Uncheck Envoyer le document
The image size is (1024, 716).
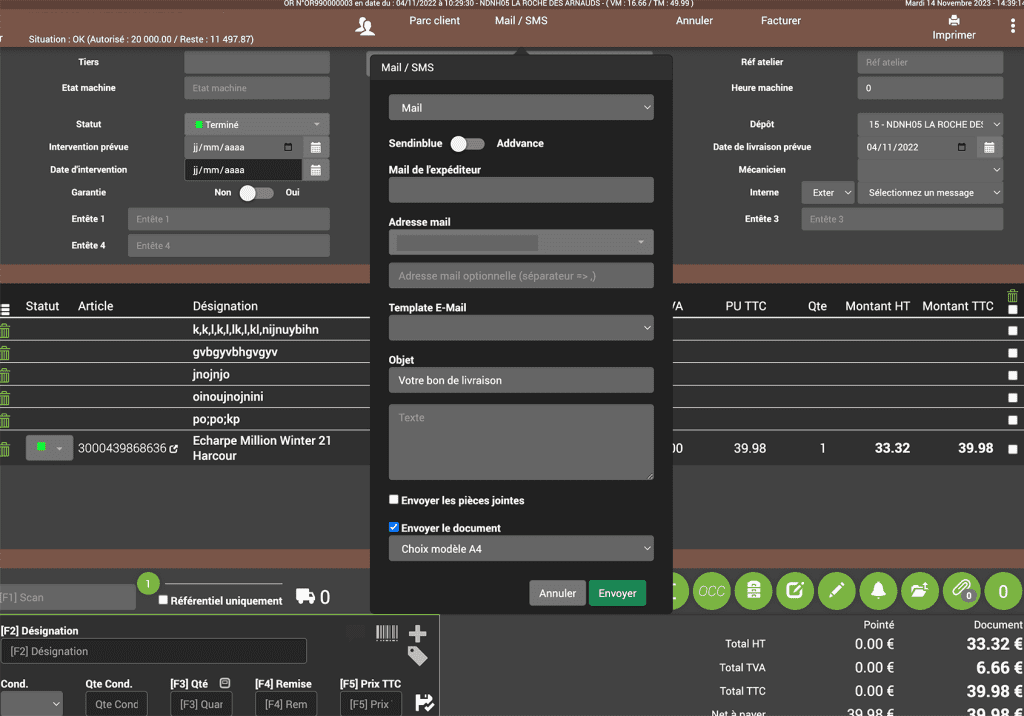click(x=394, y=527)
